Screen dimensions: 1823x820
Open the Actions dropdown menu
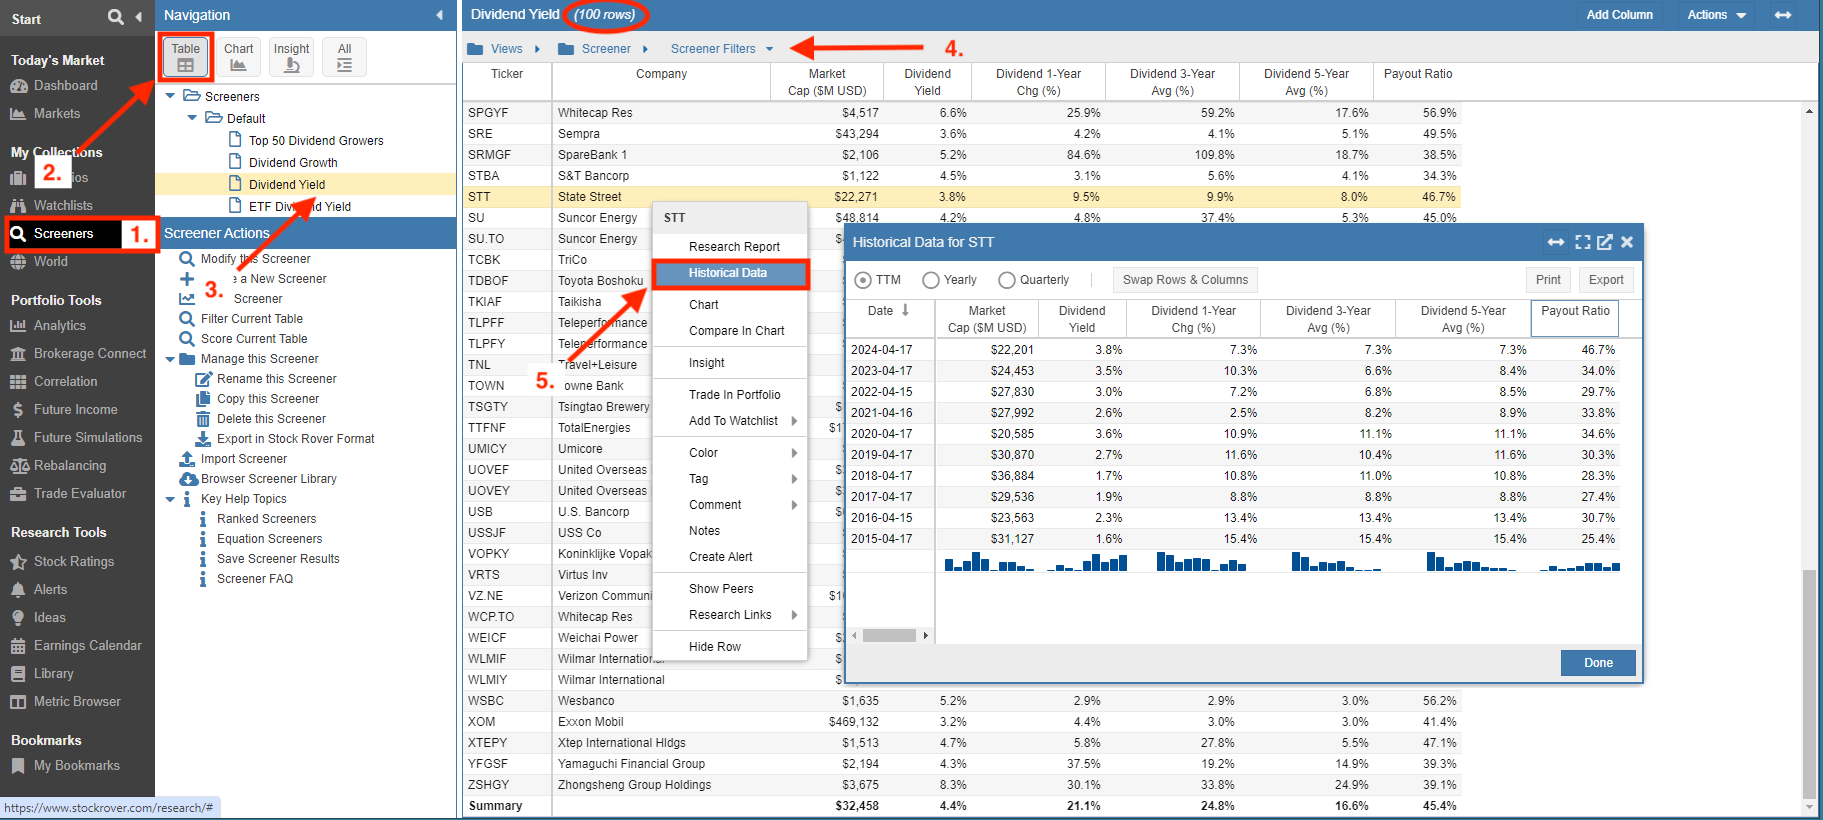tap(1716, 15)
